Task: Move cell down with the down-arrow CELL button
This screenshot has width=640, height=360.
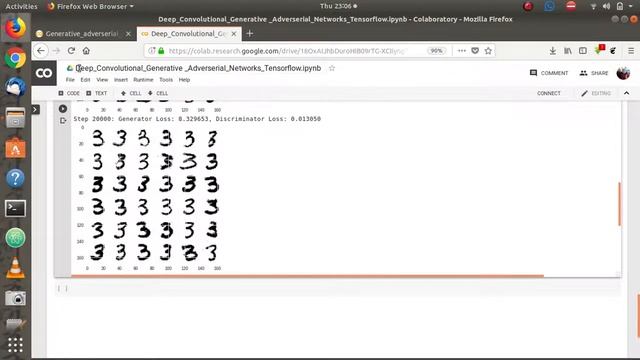Action: (x=158, y=93)
